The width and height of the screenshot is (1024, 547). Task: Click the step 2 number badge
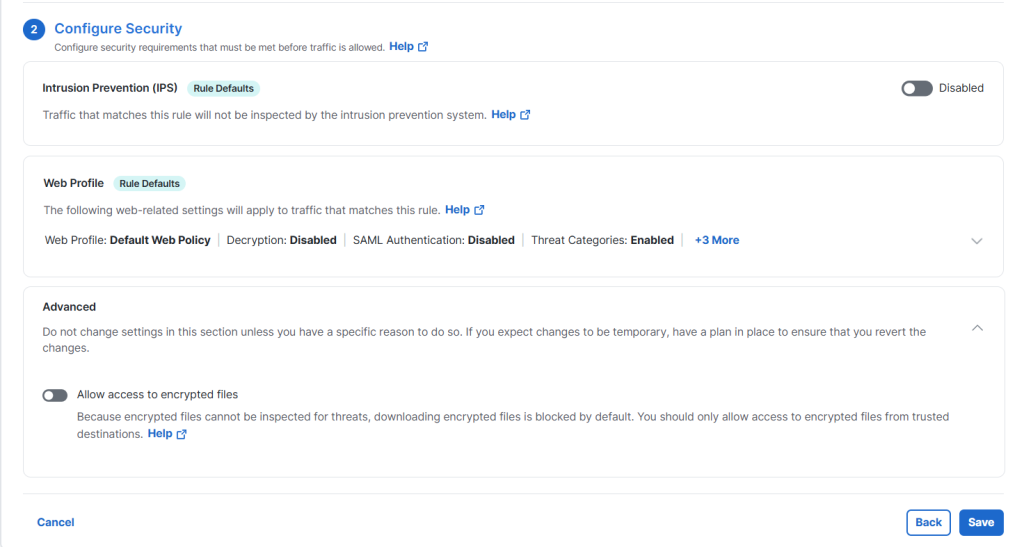pyautogui.click(x=34, y=30)
